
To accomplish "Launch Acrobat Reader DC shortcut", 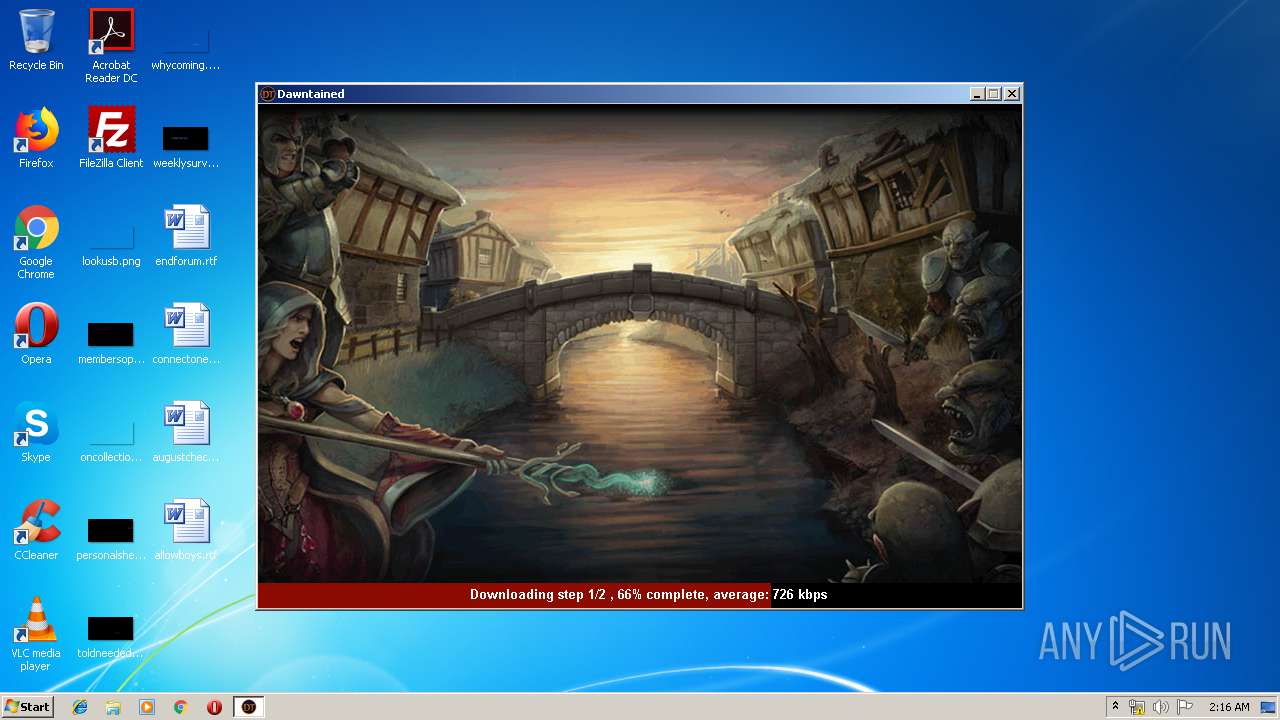I will point(111,46).
